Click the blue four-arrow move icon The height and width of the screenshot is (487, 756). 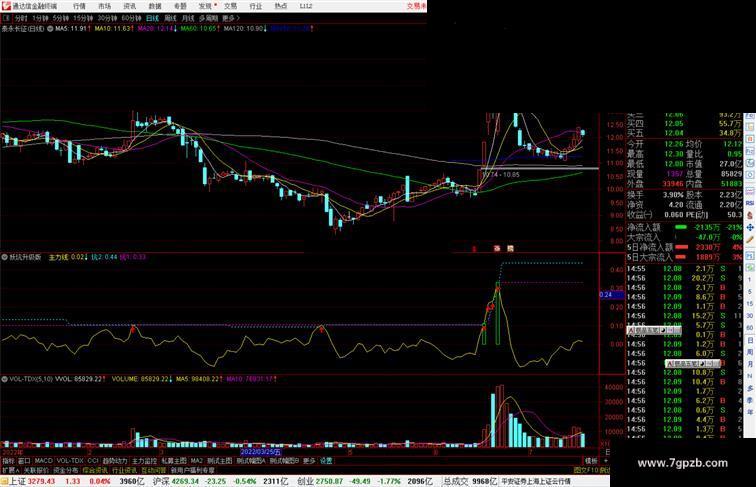point(750,228)
